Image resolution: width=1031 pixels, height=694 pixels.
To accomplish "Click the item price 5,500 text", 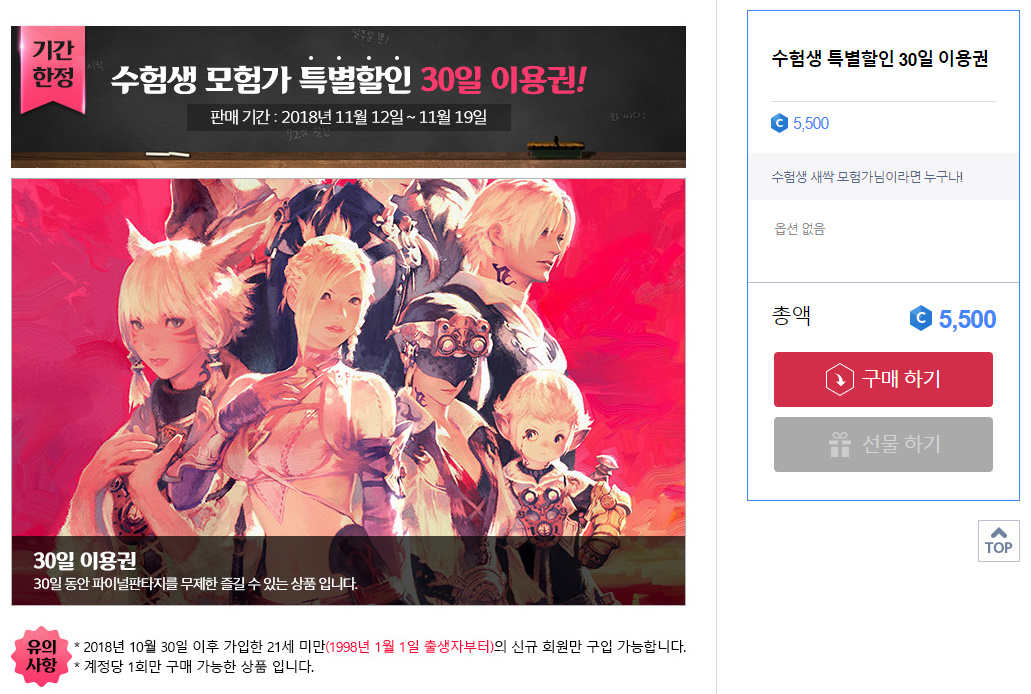I will pos(811,123).
